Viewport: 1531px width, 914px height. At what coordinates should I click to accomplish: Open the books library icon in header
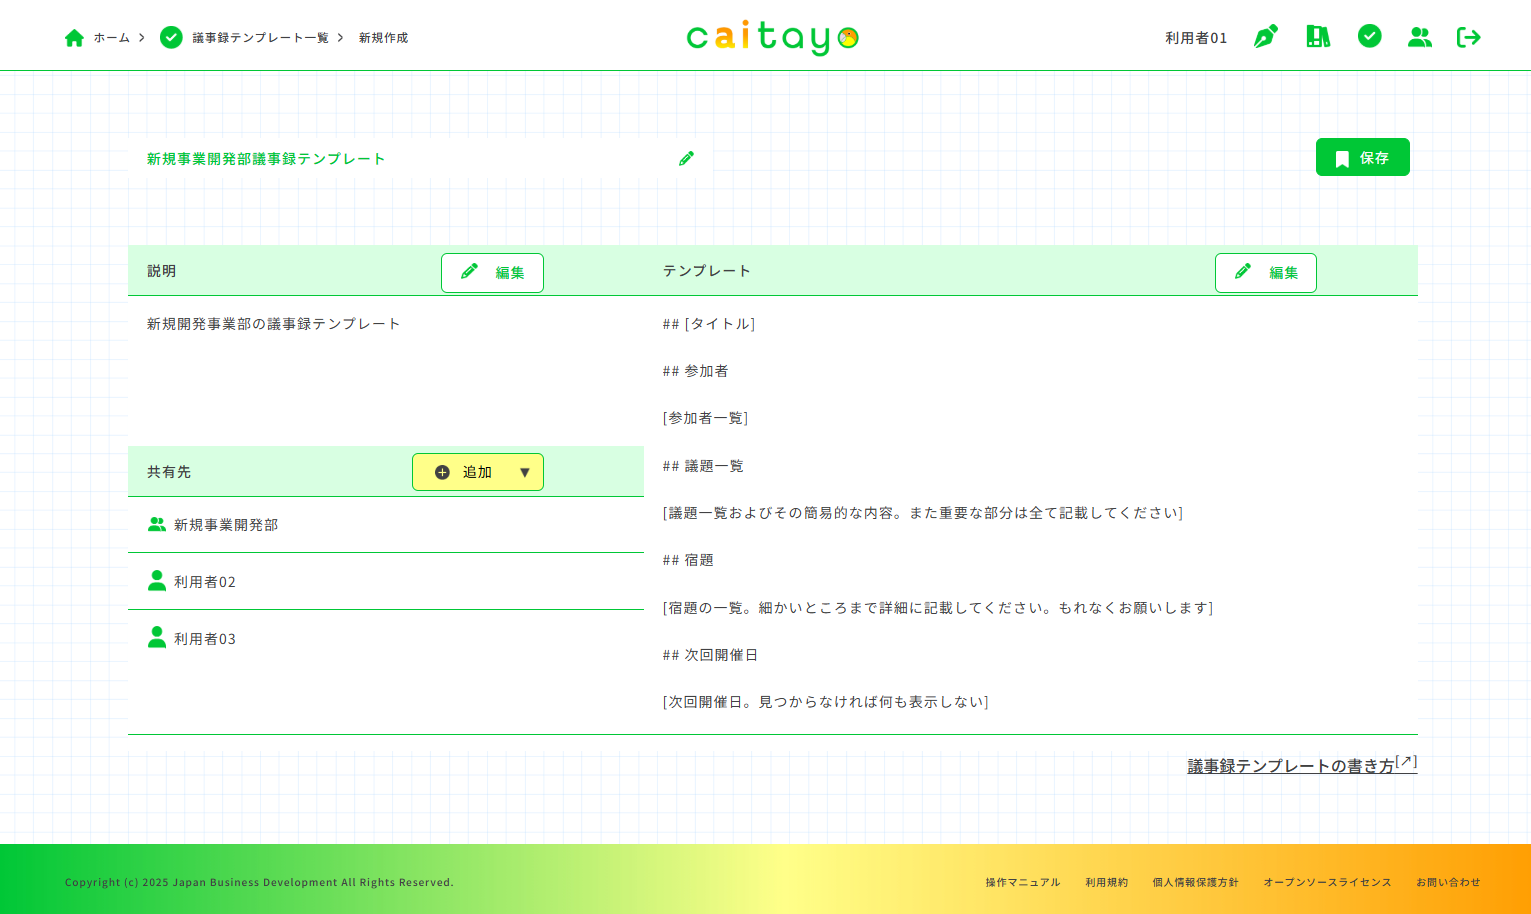pyautogui.click(x=1317, y=37)
